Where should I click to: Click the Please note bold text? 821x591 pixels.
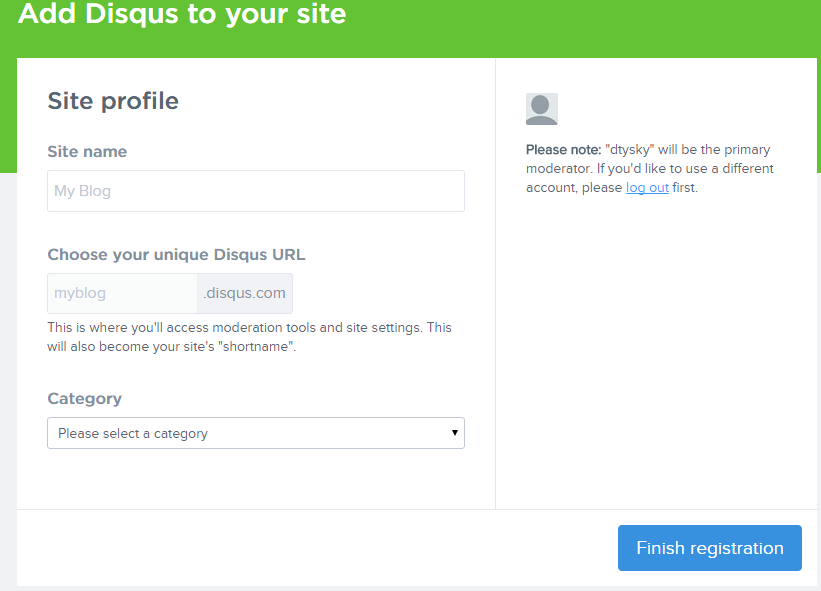tap(563, 150)
